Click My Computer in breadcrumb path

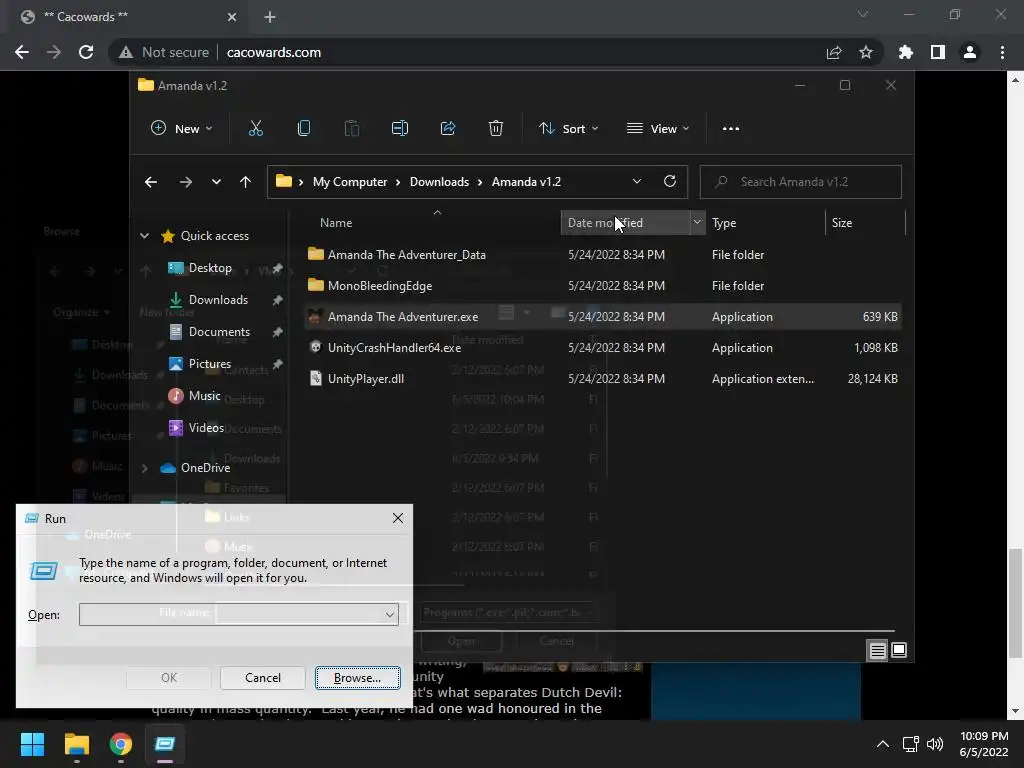pos(350,182)
